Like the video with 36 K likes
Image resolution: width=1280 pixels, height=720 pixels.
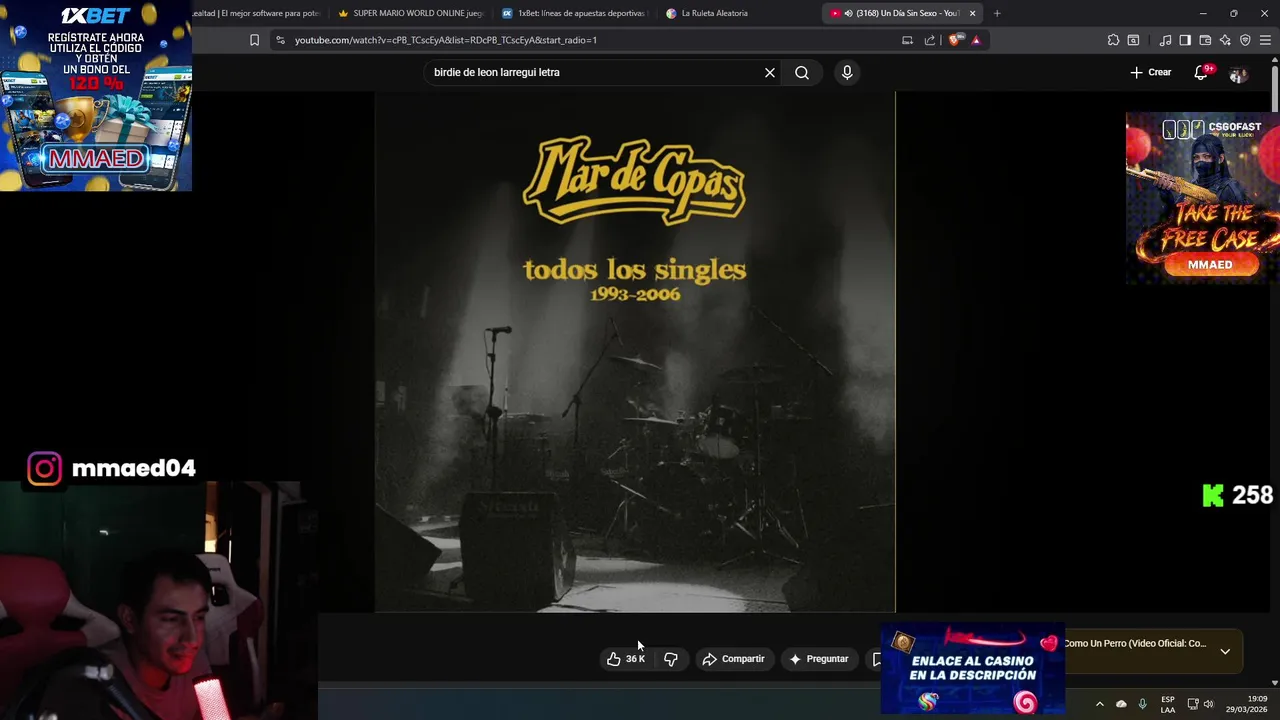coord(626,659)
